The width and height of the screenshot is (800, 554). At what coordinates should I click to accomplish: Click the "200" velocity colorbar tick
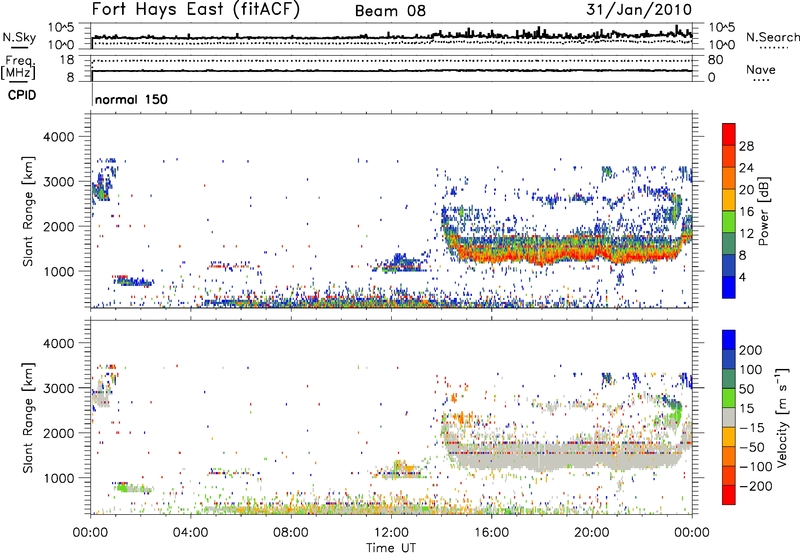coord(751,350)
